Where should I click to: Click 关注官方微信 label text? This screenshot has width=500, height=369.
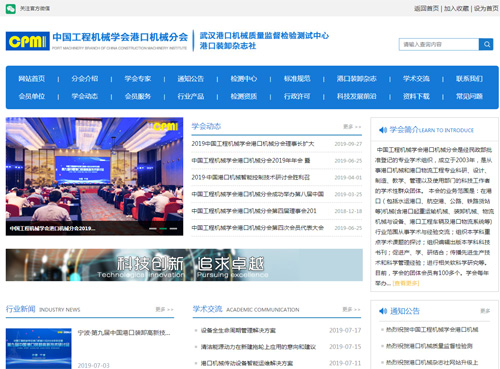pyautogui.click(x=35, y=9)
